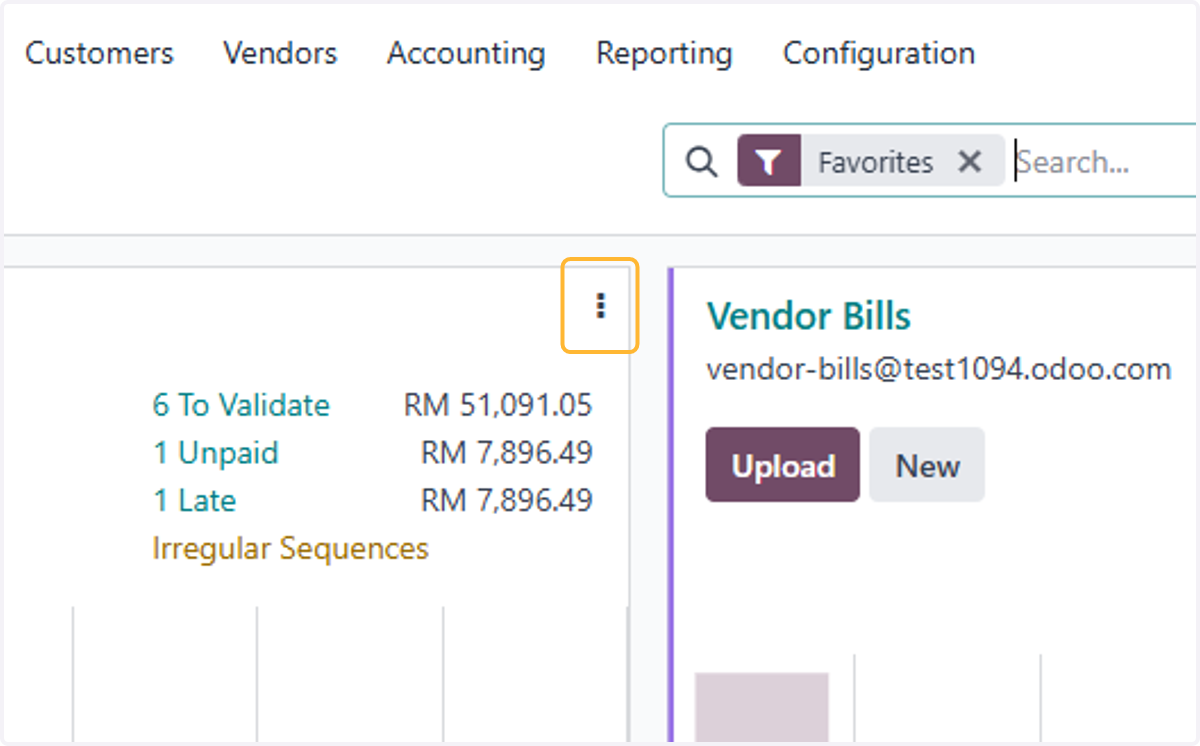1200x746 pixels.
Task: Click the Late RM 7,896.49 amount
Action: point(507,500)
